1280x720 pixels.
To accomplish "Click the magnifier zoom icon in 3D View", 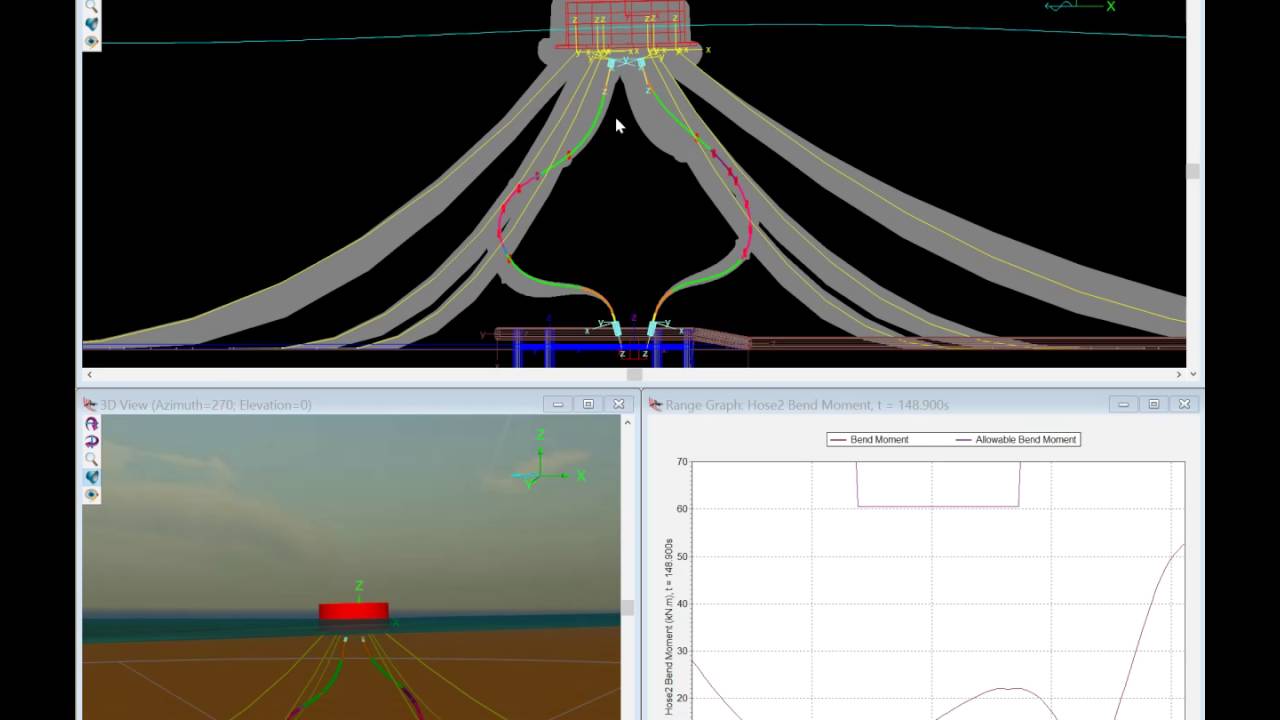I will (92, 459).
